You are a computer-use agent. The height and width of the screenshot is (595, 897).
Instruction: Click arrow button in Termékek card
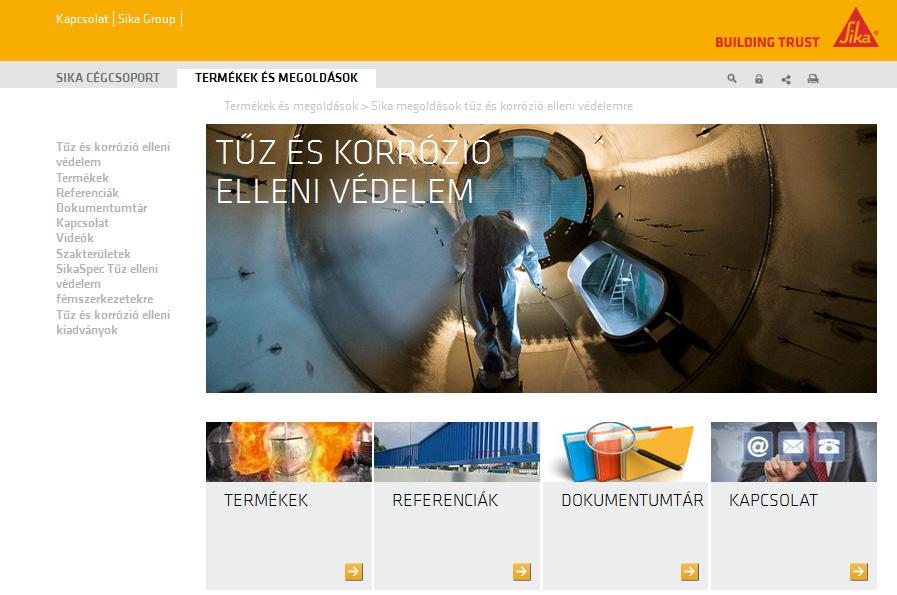tap(354, 572)
